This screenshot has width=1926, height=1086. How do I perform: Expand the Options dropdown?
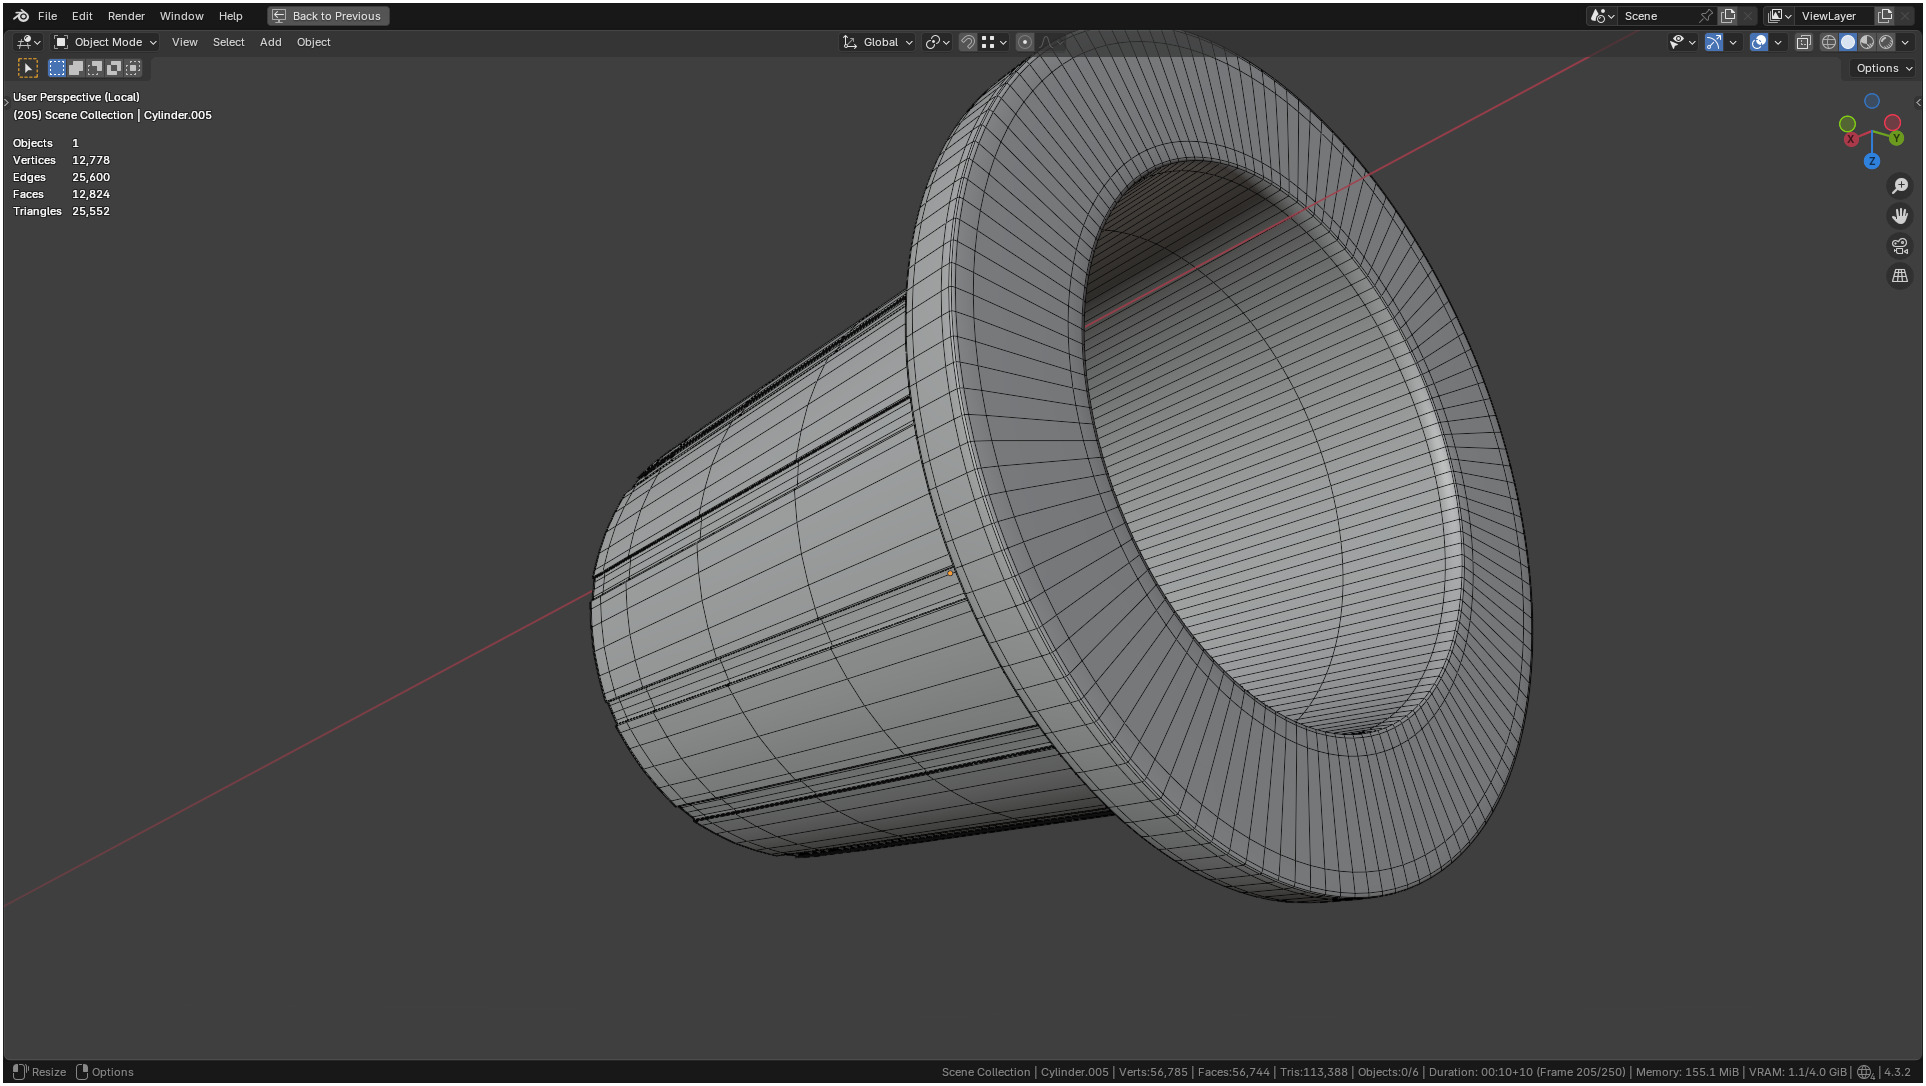tap(1883, 68)
